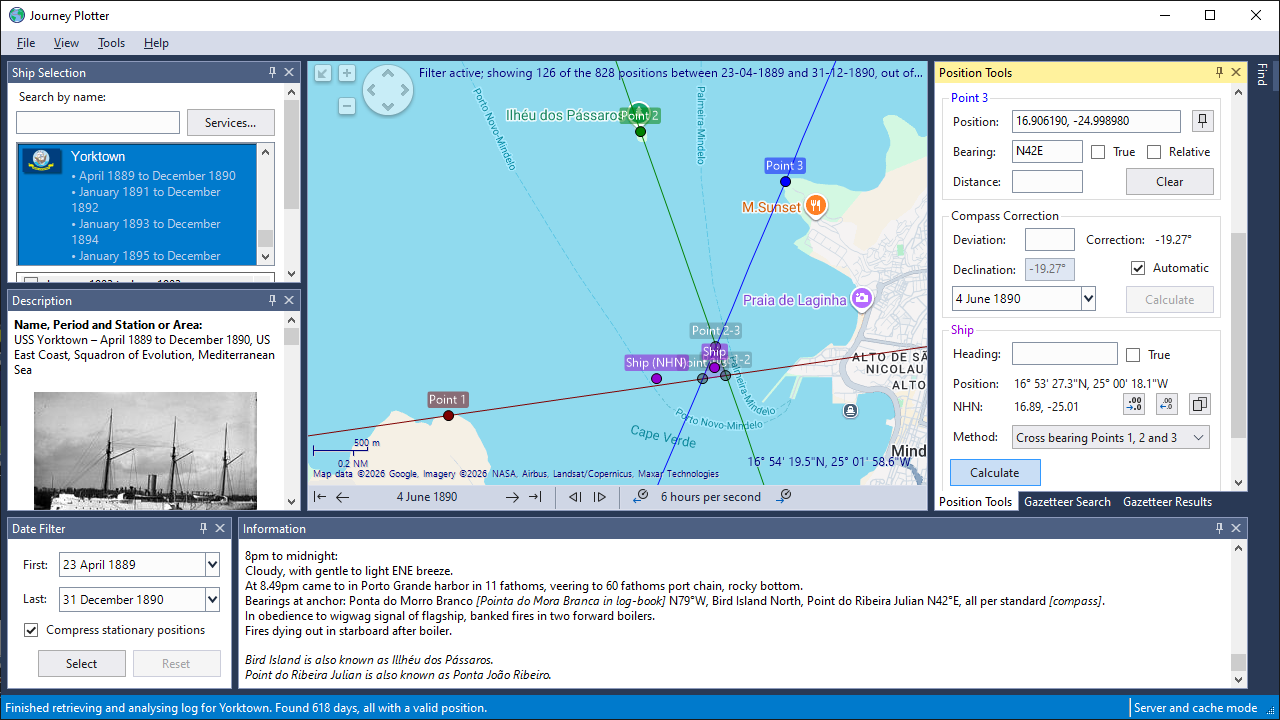The width and height of the screenshot is (1280, 720).
Task: Click the M.Sunset restaurant marker on map
Action: coord(816,206)
